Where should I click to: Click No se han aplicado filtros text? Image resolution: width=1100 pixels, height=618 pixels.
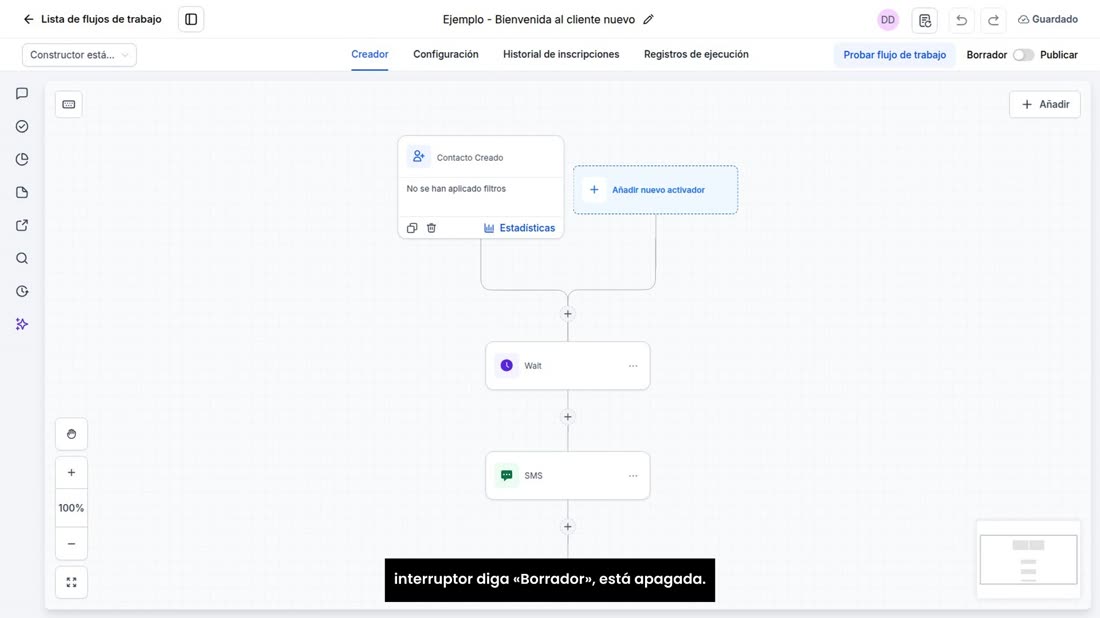pyautogui.click(x=456, y=189)
